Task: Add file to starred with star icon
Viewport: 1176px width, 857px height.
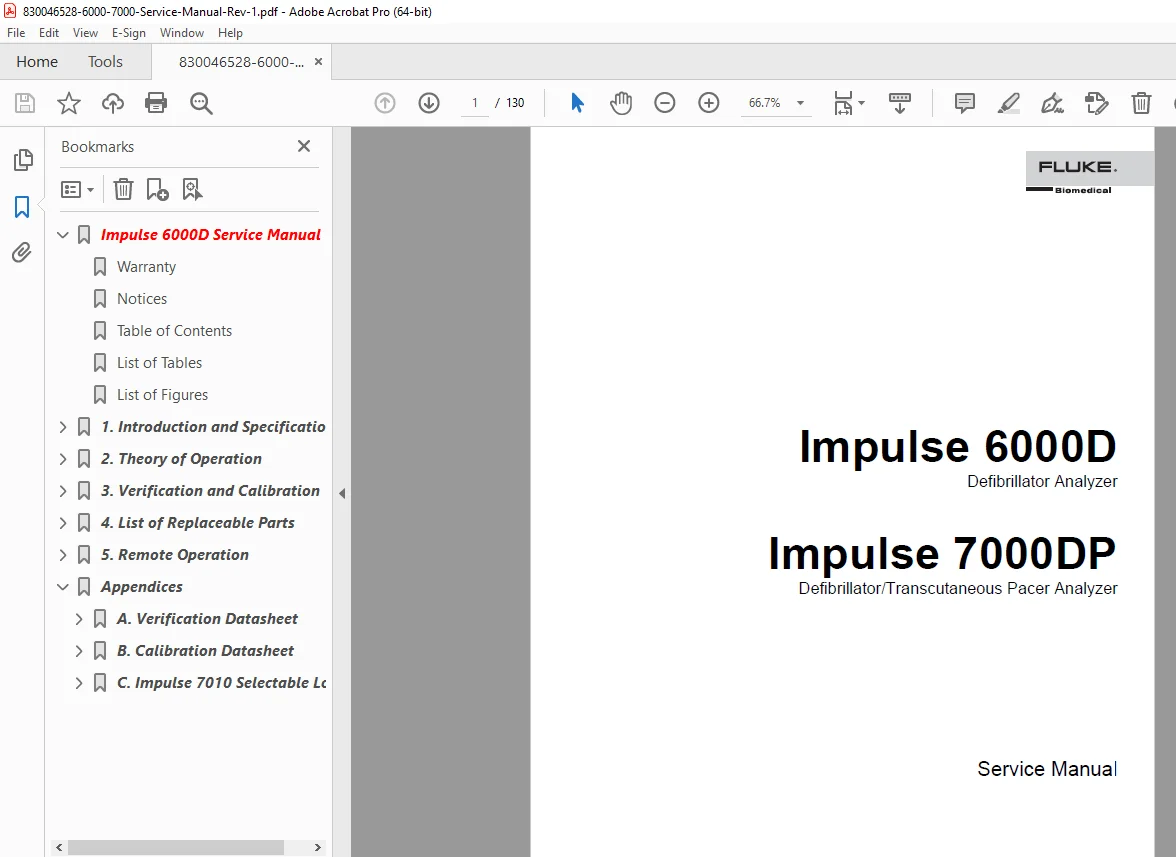Action: pos(69,103)
